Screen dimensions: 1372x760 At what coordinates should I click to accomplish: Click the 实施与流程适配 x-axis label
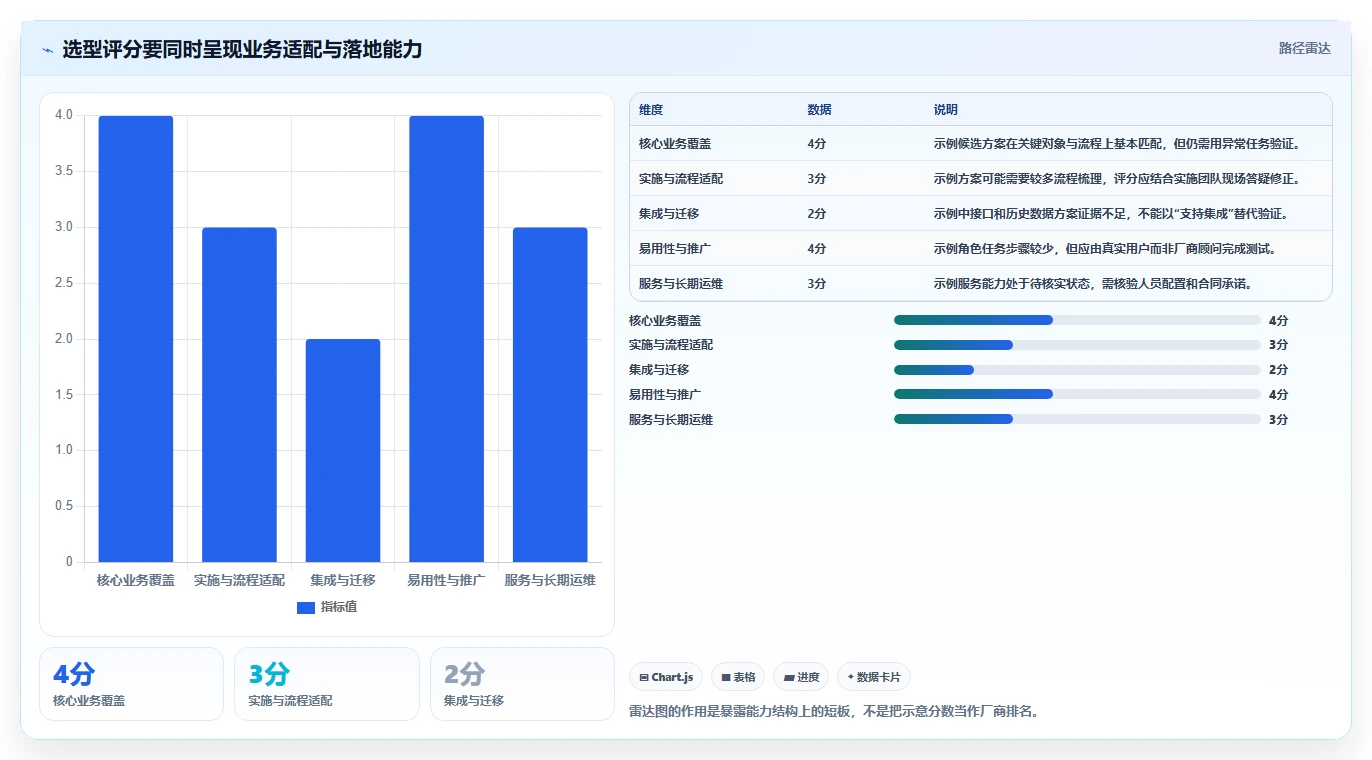239,580
